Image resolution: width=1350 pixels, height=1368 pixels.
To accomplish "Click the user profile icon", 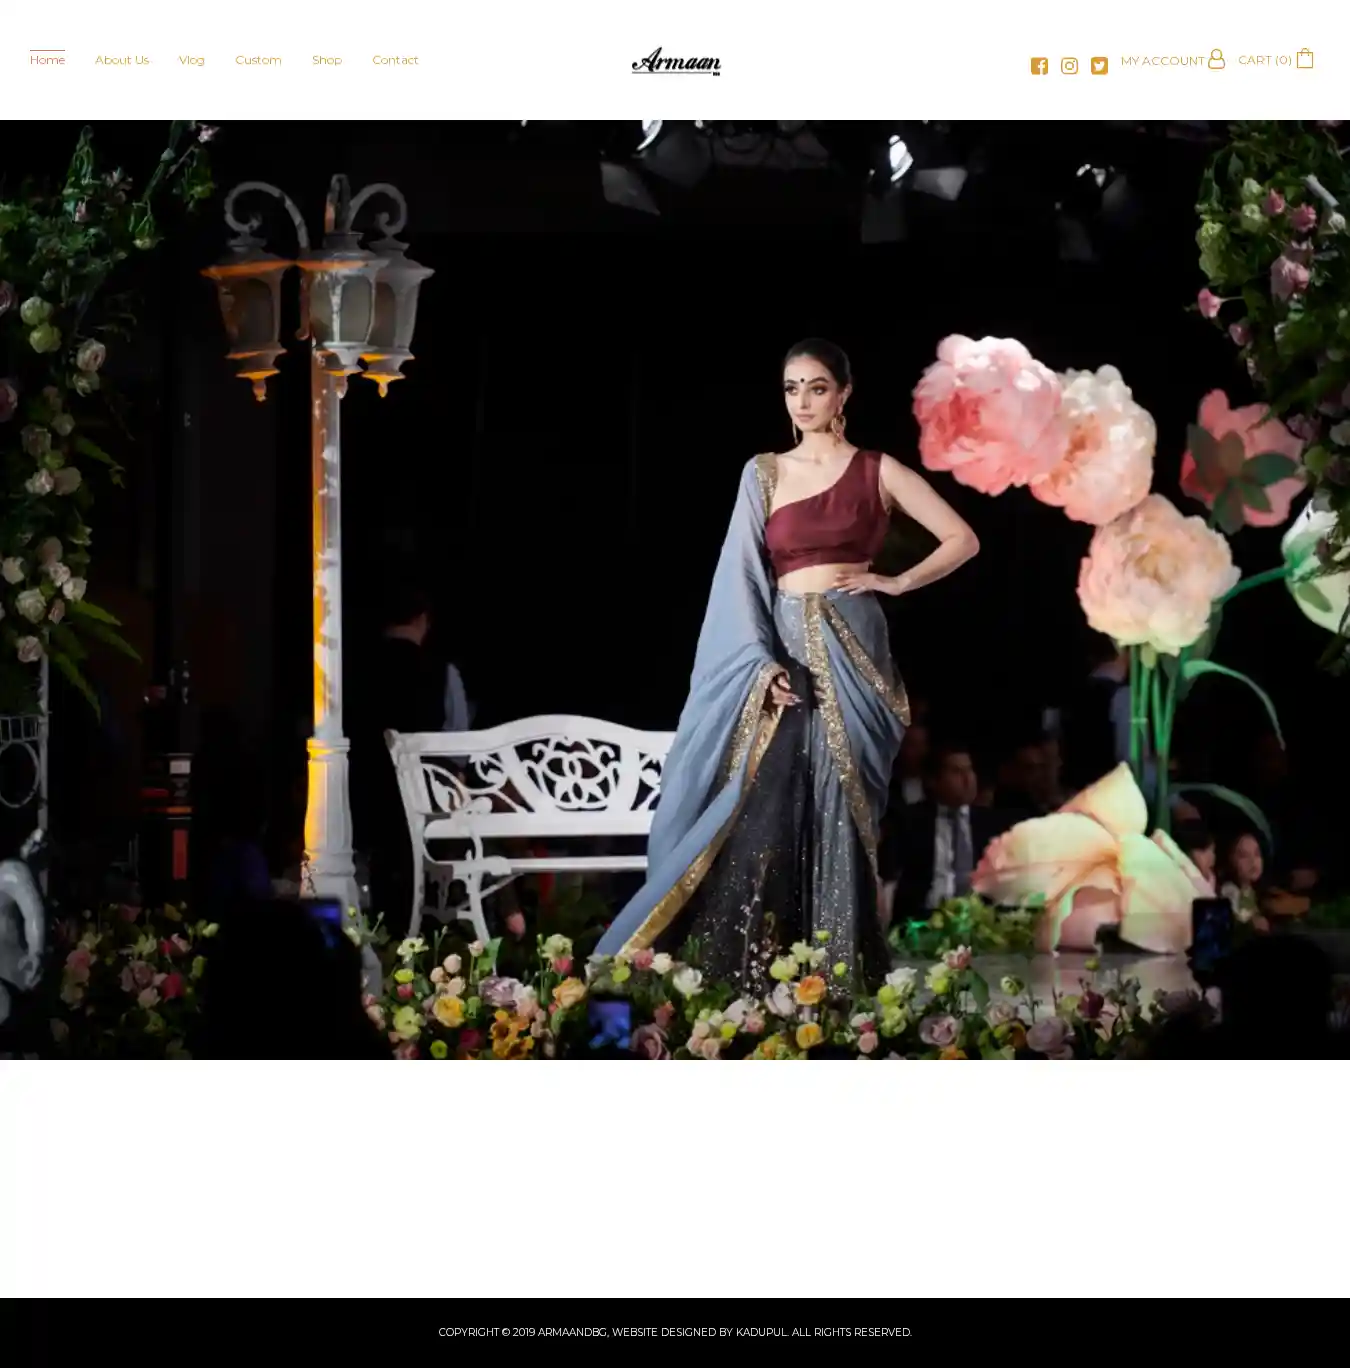I will click(x=1216, y=59).
